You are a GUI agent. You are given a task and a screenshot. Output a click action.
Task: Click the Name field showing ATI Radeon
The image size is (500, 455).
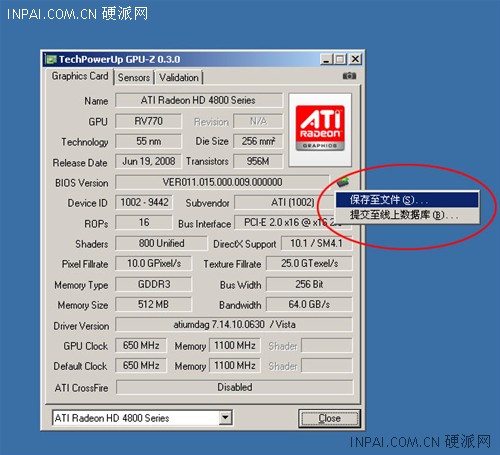[x=199, y=100]
